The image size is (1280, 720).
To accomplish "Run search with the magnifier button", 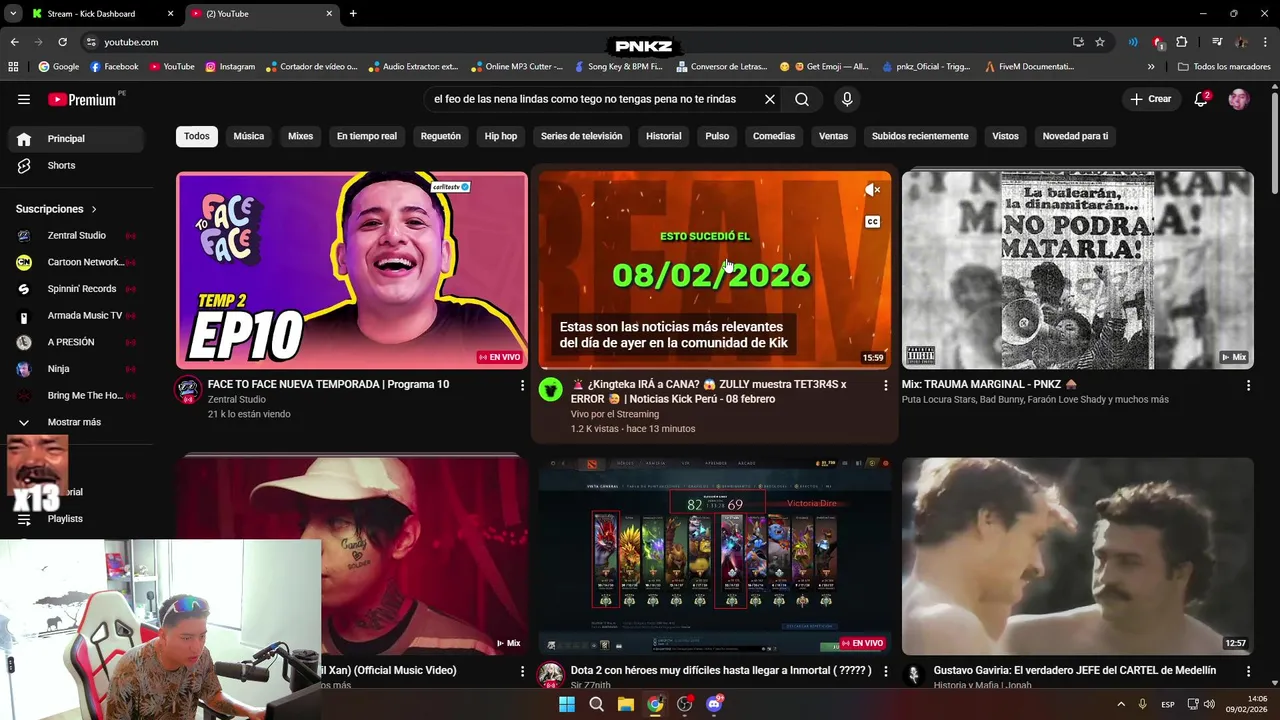I will pyautogui.click(x=802, y=99).
